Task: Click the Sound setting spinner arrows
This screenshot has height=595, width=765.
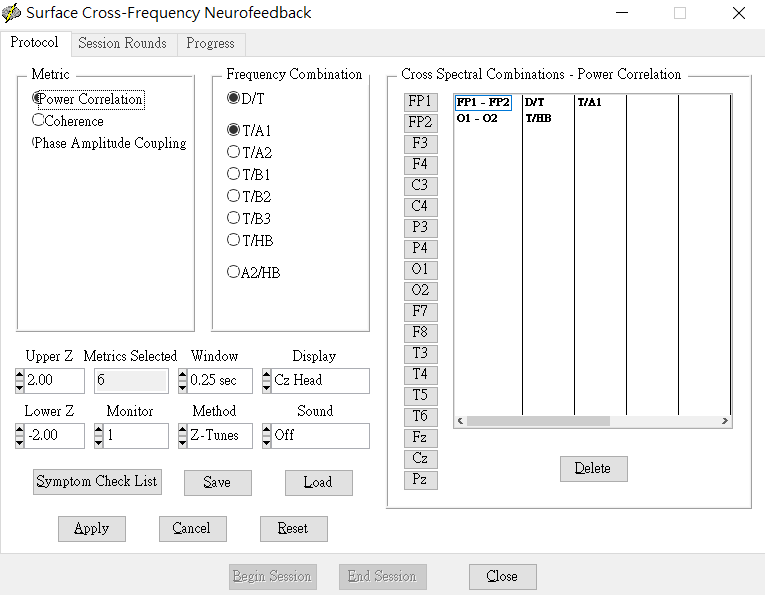Action: (266, 436)
